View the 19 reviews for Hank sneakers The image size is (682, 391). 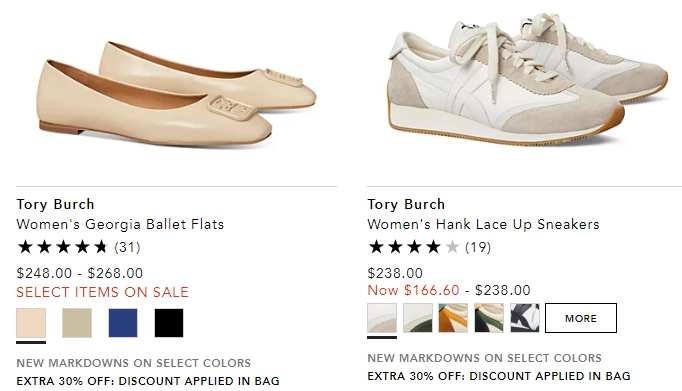(478, 247)
